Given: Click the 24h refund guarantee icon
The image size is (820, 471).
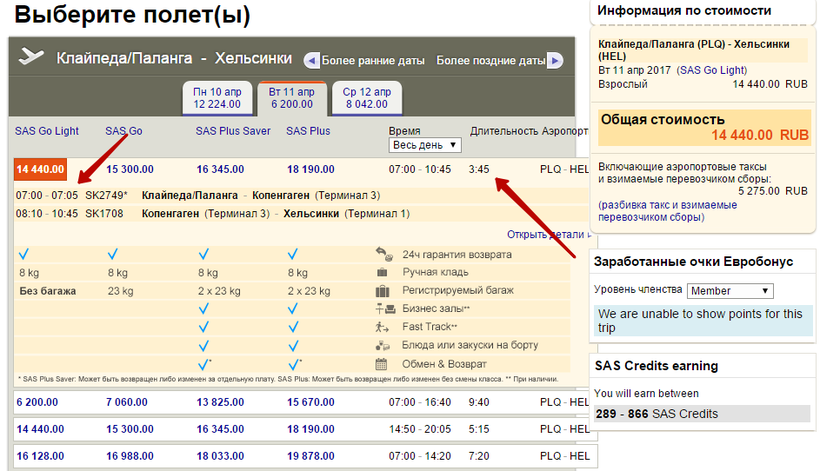Looking at the screenshot, I should tap(381, 254).
